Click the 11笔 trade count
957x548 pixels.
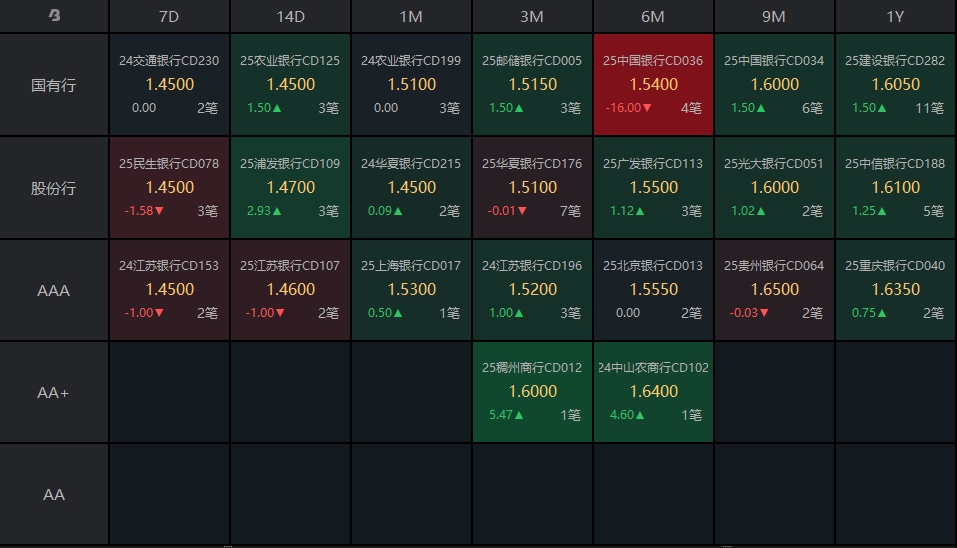930,108
